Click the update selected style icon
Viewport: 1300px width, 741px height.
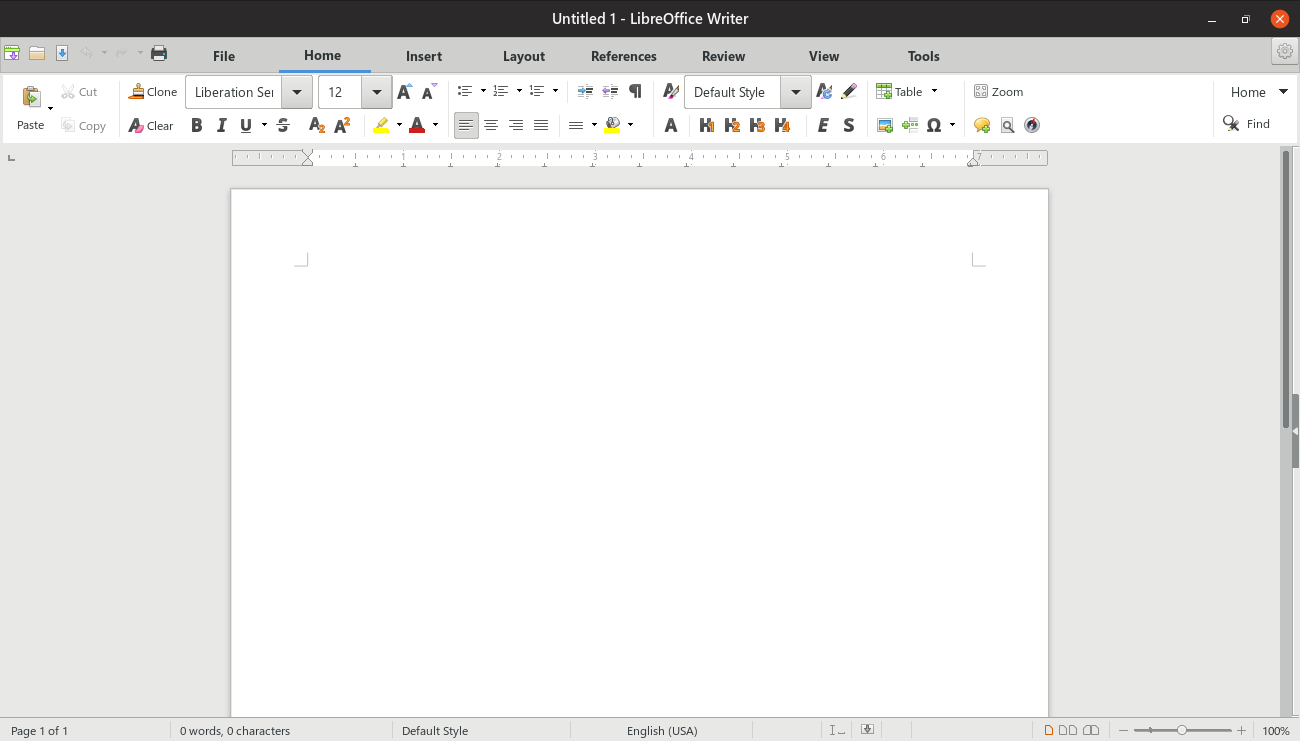coord(824,92)
